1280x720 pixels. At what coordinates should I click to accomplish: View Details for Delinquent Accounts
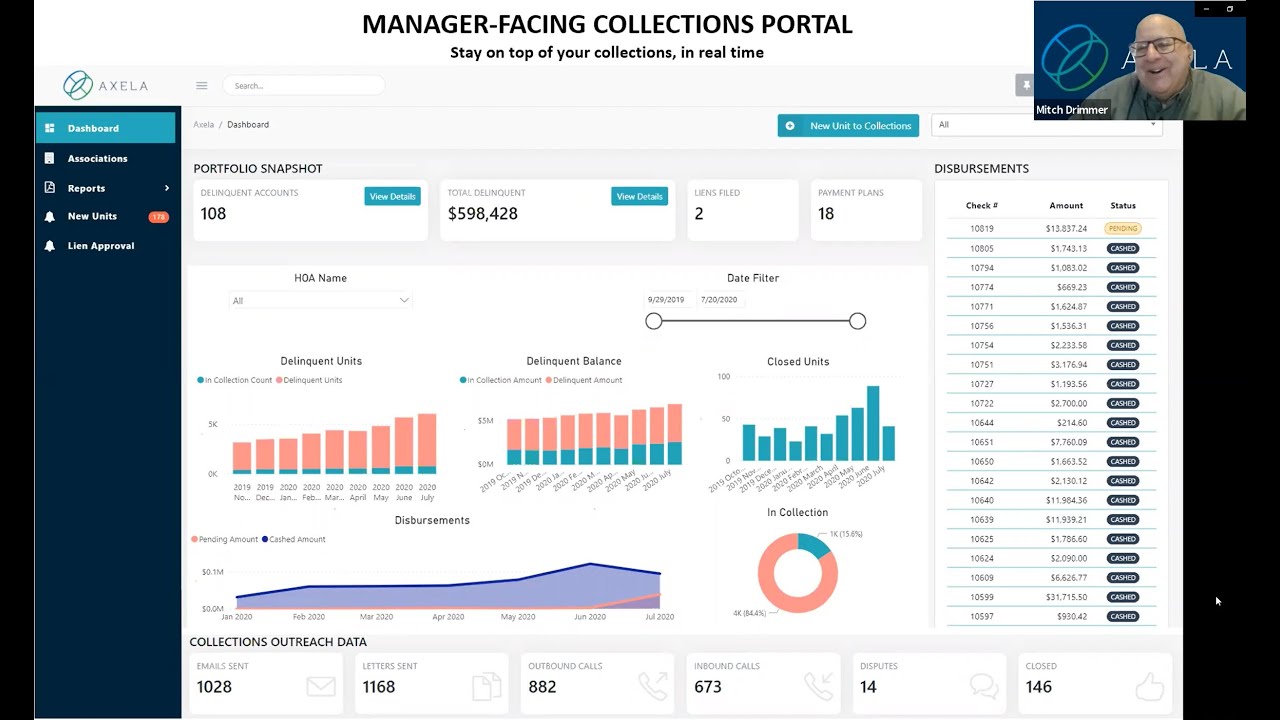(392, 197)
